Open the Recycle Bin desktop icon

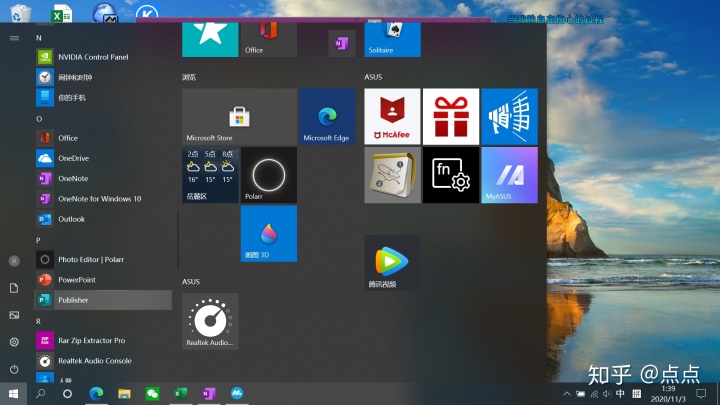click(x=19, y=12)
